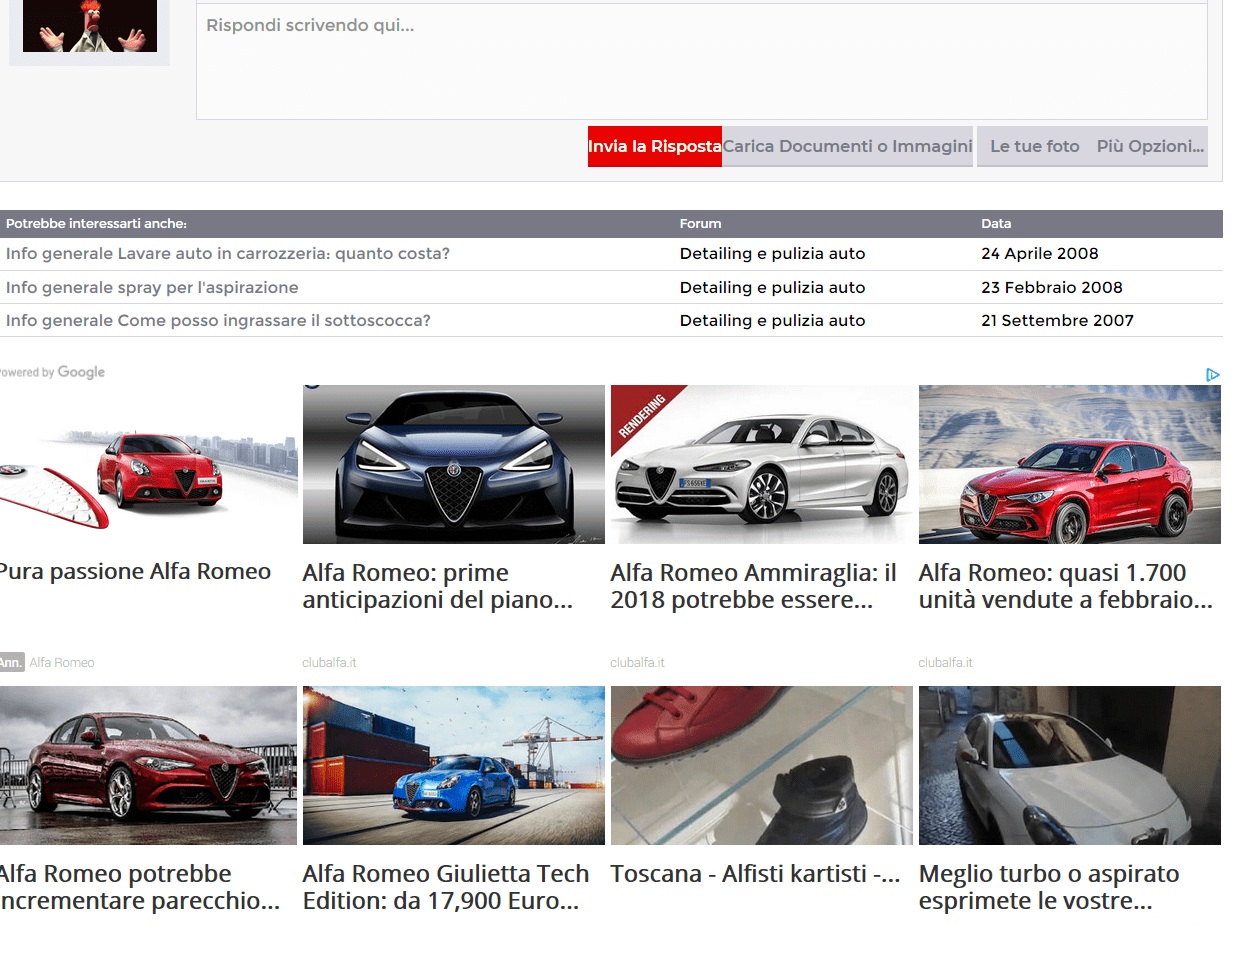Click the 'Potrebbe interessarti anche:' header
This screenshot has height=958, width=1251.
point(96,224)
